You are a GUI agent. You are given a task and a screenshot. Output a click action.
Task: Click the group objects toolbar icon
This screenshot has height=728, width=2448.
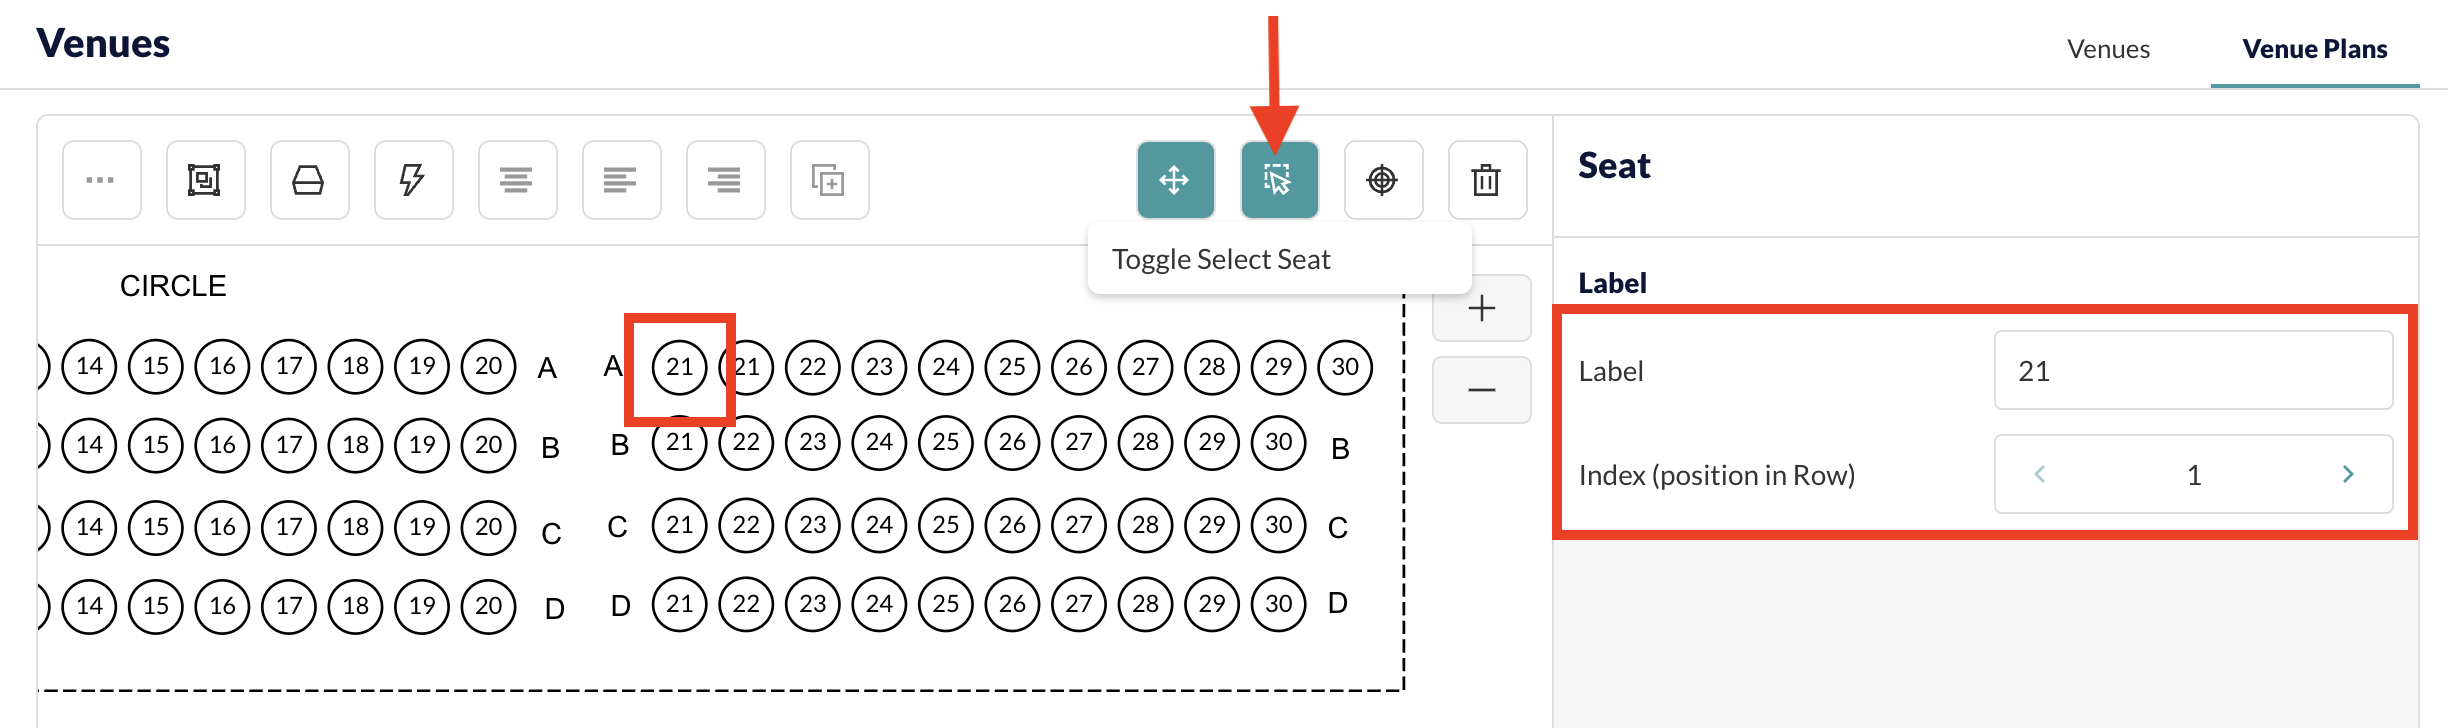pyautogui.click(x=205, y=180)
